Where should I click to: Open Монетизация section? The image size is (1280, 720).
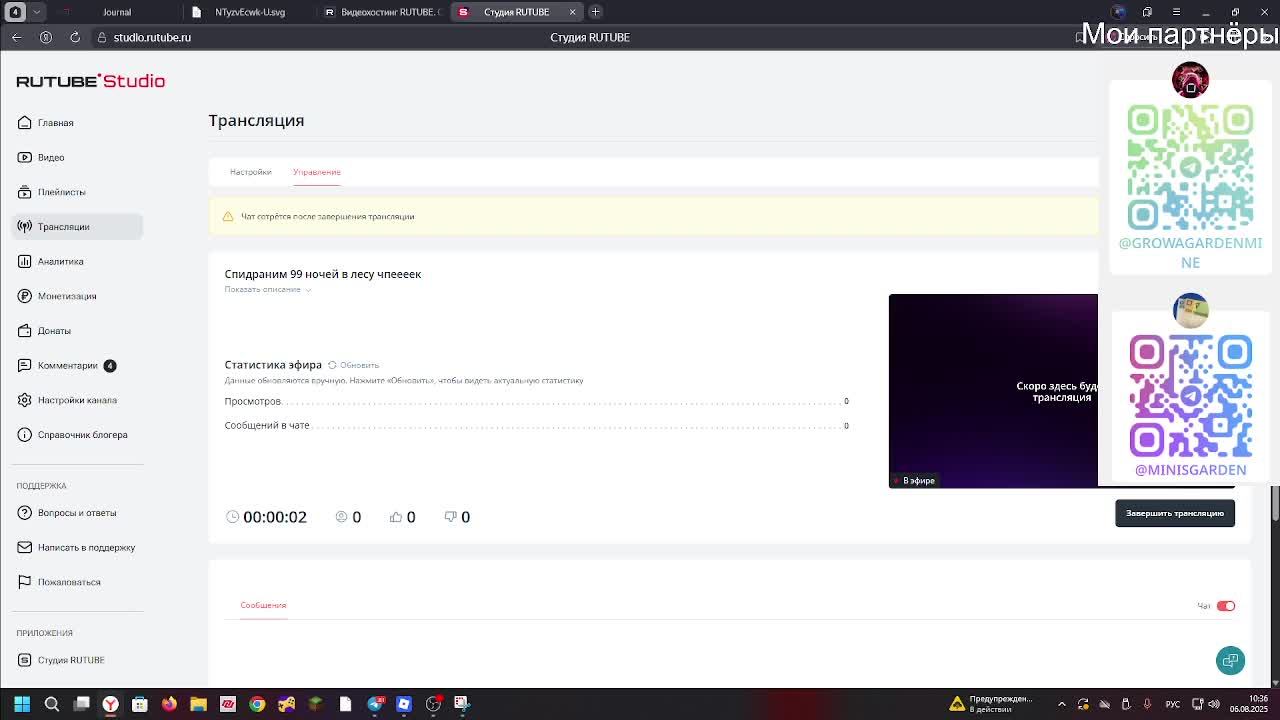pos(77,296)
